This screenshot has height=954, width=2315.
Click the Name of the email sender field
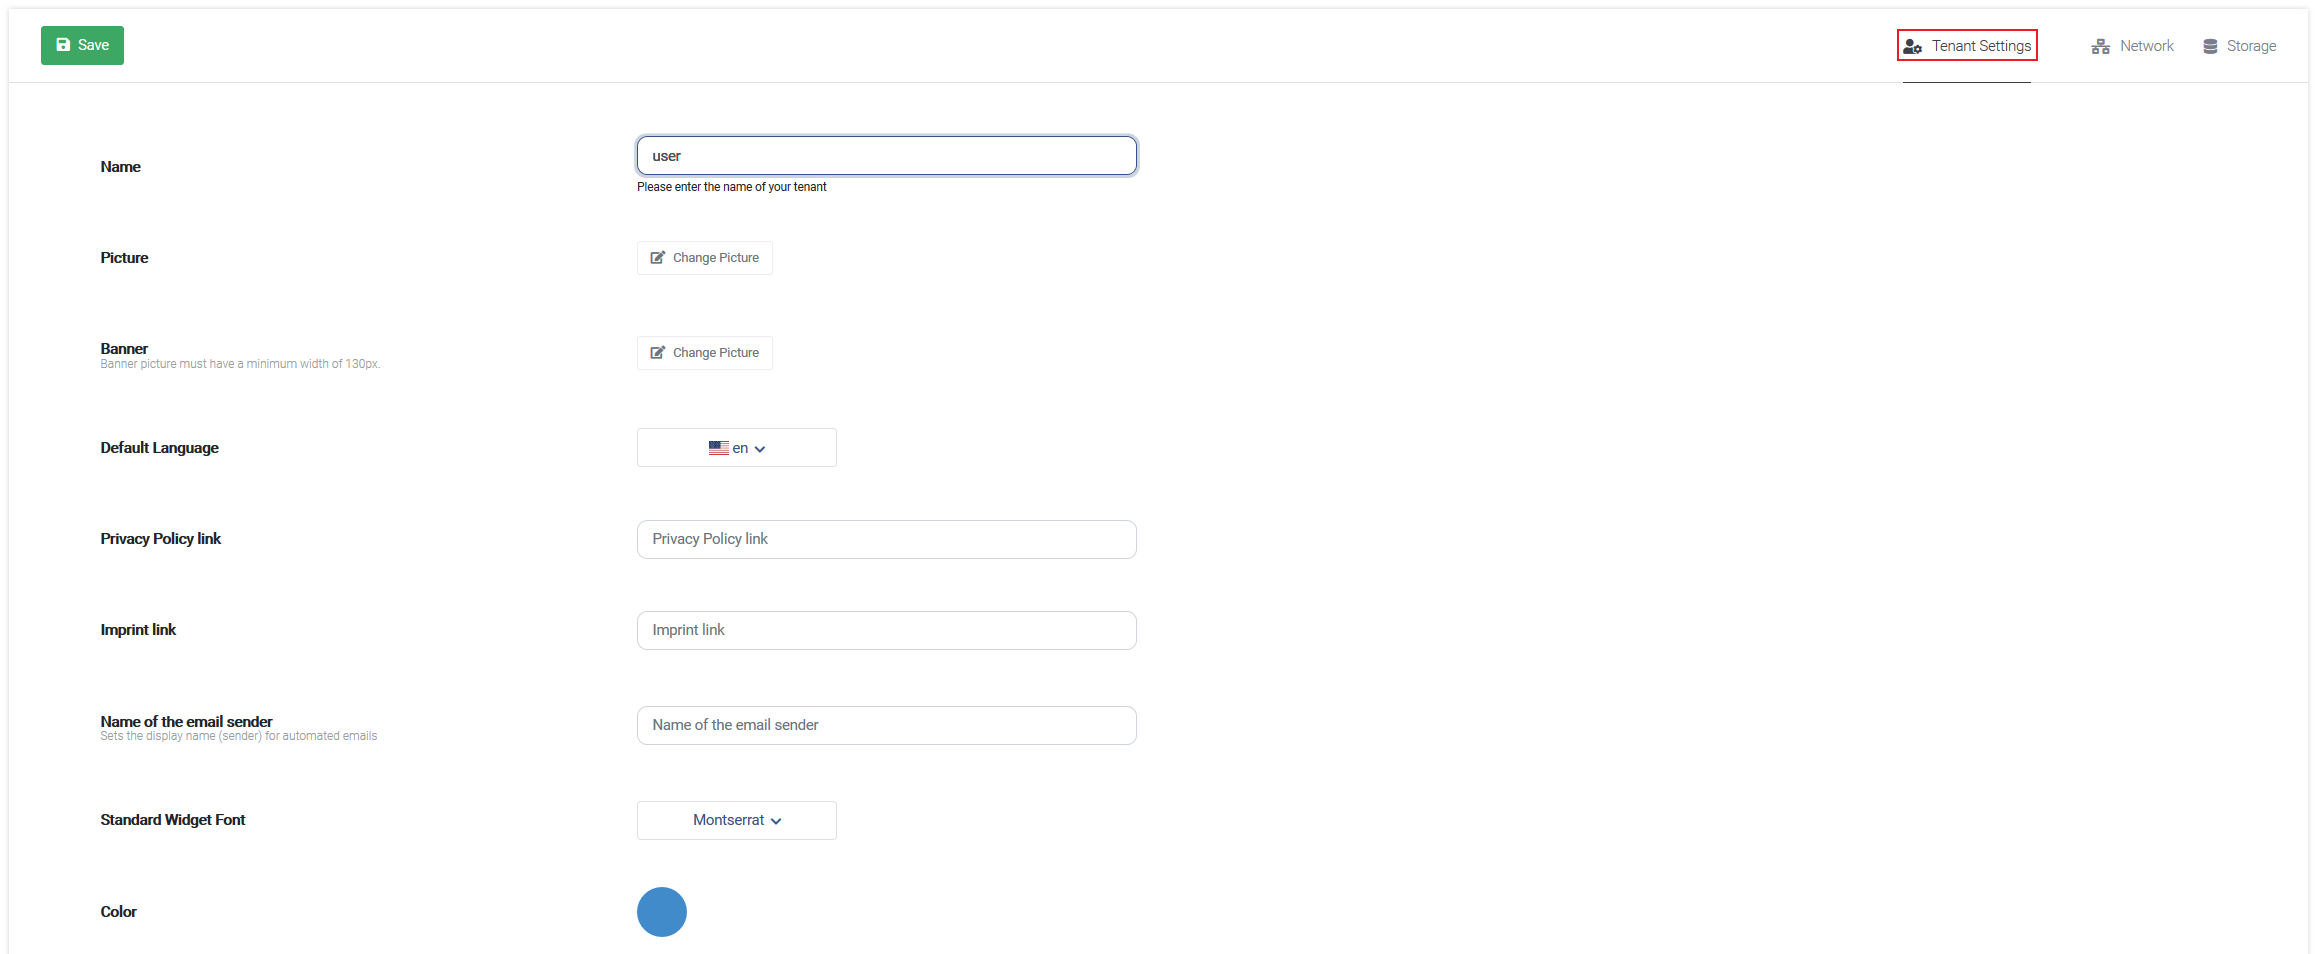(x=886, y=725)
